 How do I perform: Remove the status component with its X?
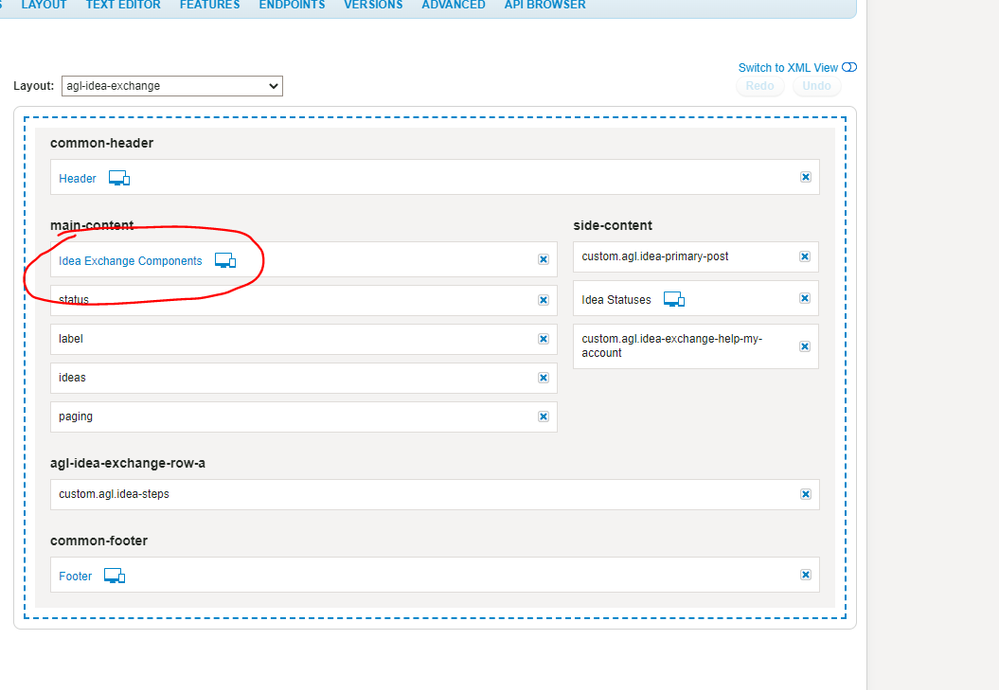[543, 300]
